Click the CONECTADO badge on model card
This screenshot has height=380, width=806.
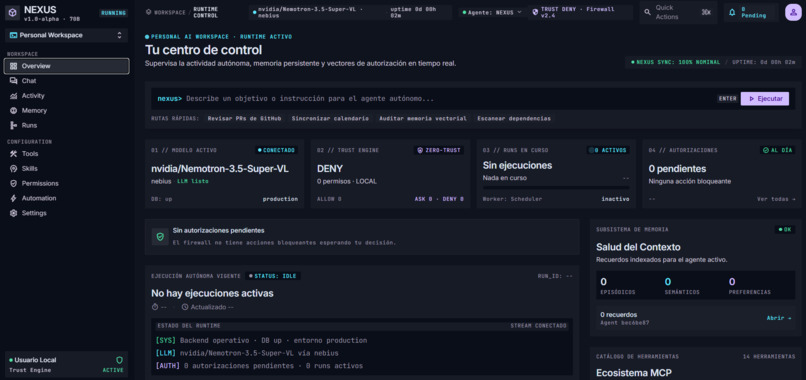pyautogui.click(x=277, y=150)
